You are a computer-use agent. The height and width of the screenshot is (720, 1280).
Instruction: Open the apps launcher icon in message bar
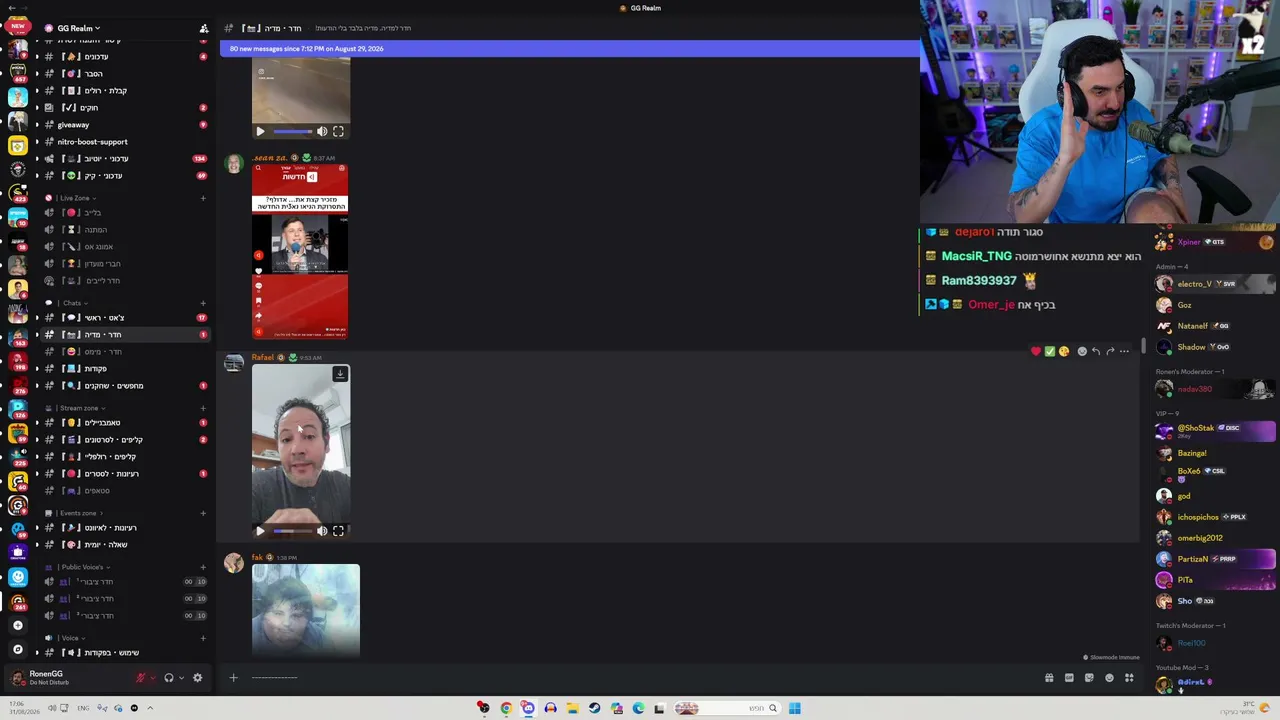pos(1129,678)
